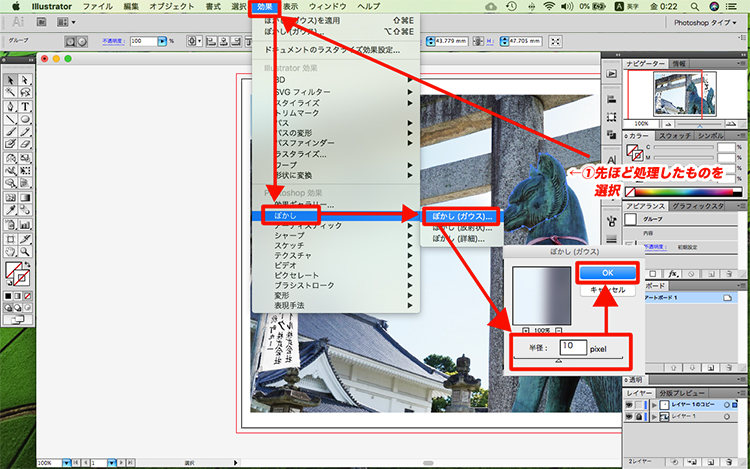
Task: Toggle visibility of レイヤー 1 layer
Action: pos(628,415)
